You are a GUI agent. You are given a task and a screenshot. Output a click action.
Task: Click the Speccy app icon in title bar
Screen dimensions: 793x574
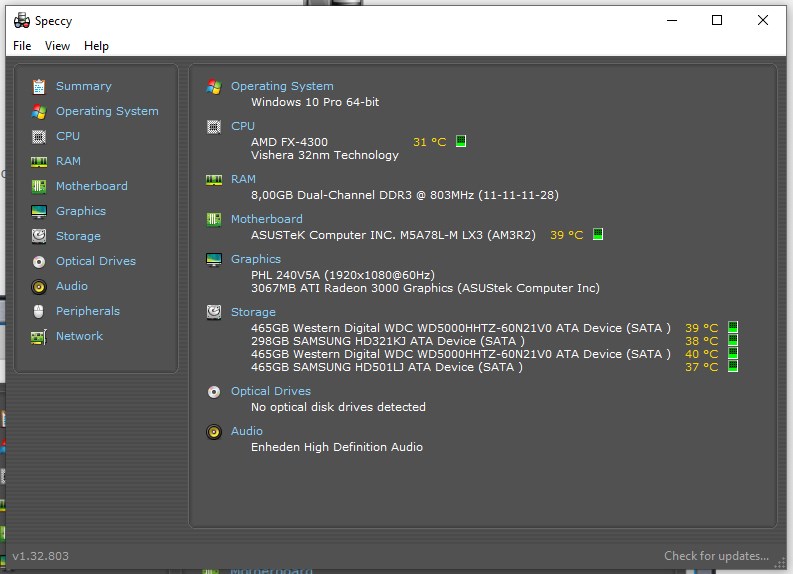point(22,21)
